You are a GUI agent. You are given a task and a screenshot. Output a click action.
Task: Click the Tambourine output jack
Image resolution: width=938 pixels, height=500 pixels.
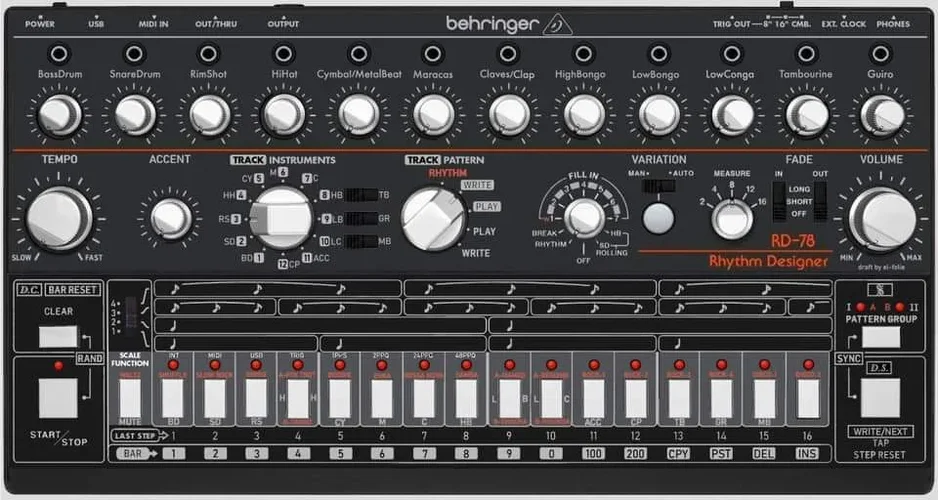(806, 54)
